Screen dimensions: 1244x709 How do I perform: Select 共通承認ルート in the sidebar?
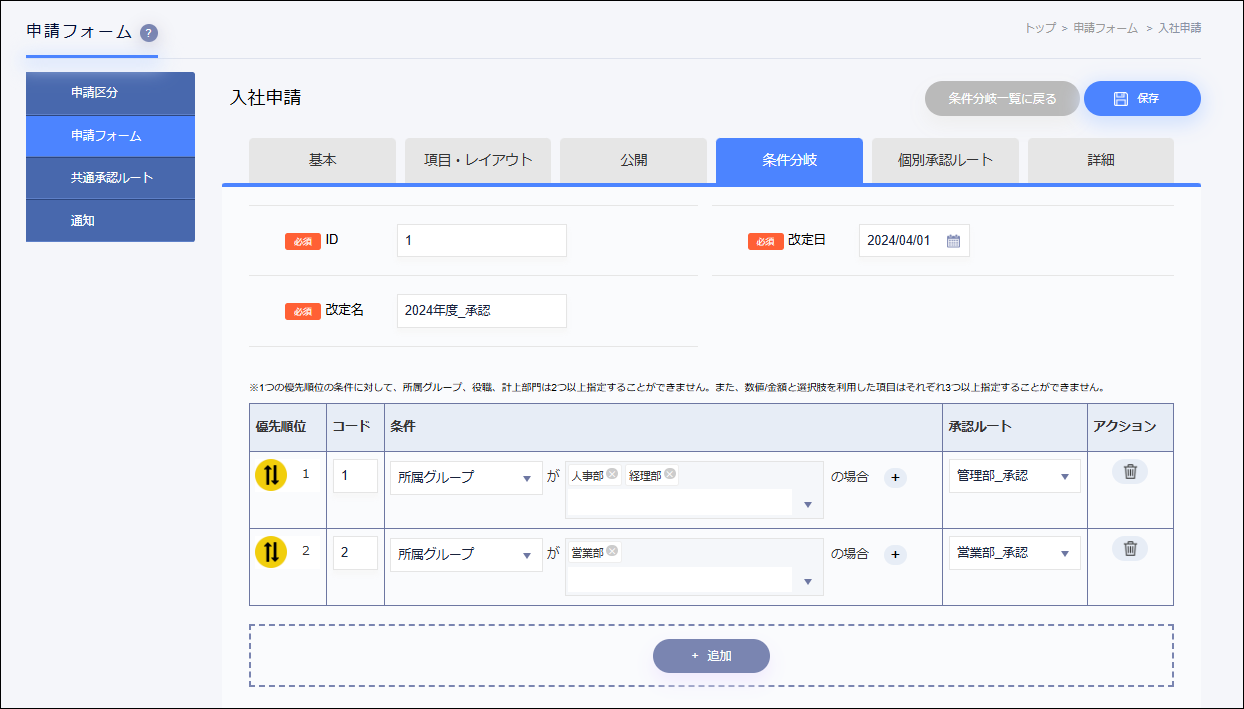[x=111, y=178]
